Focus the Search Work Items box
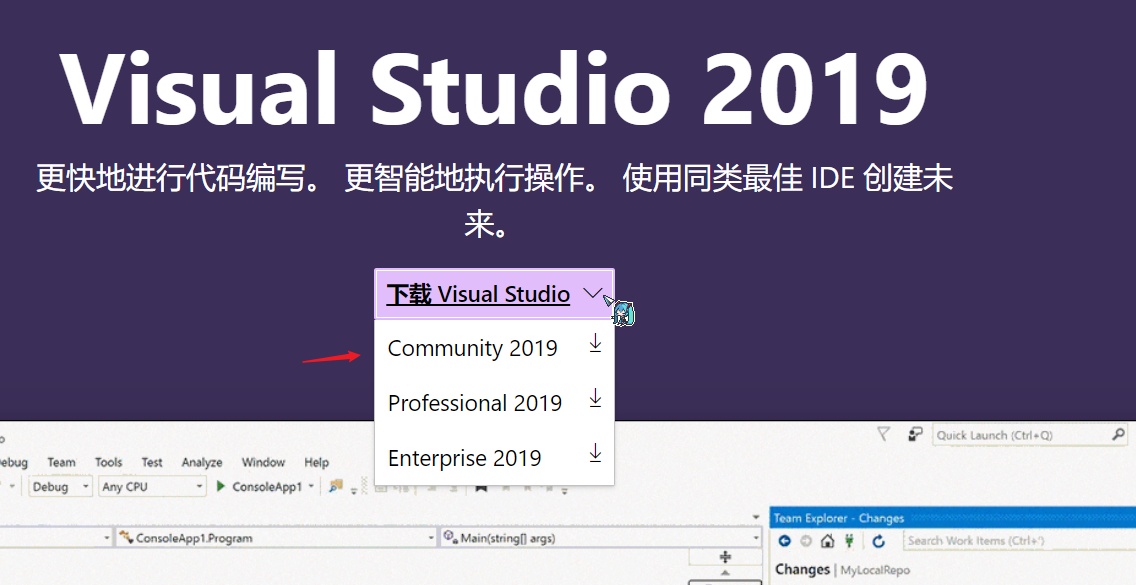This screenshot has width=1136, height=585. (1019, 541)
